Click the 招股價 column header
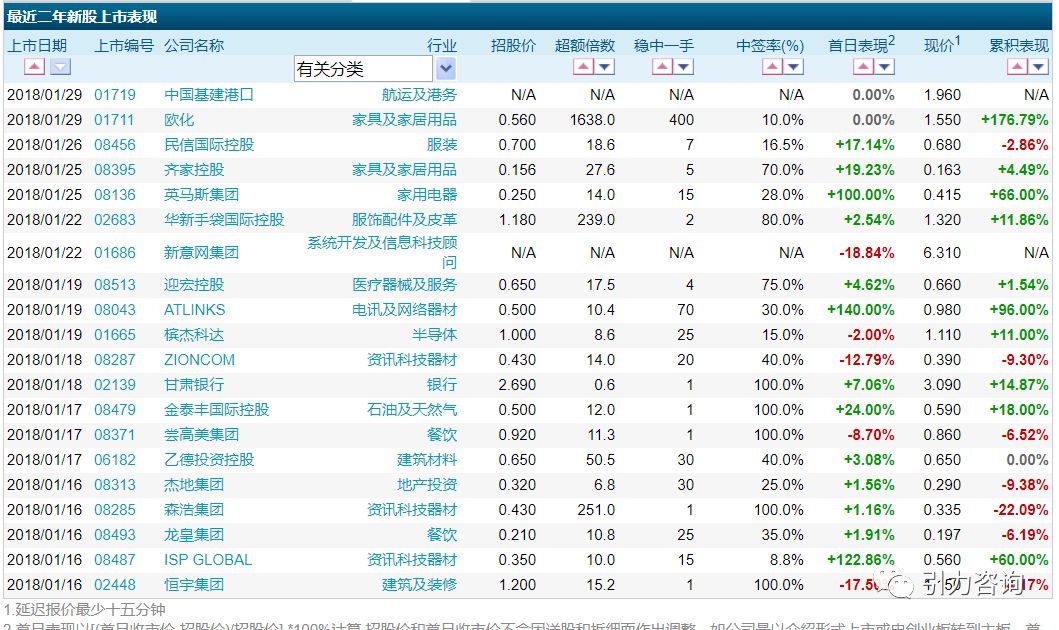The height and width of the screenshot is (630, 1059). pyautogui.click(x=513, y=45)
